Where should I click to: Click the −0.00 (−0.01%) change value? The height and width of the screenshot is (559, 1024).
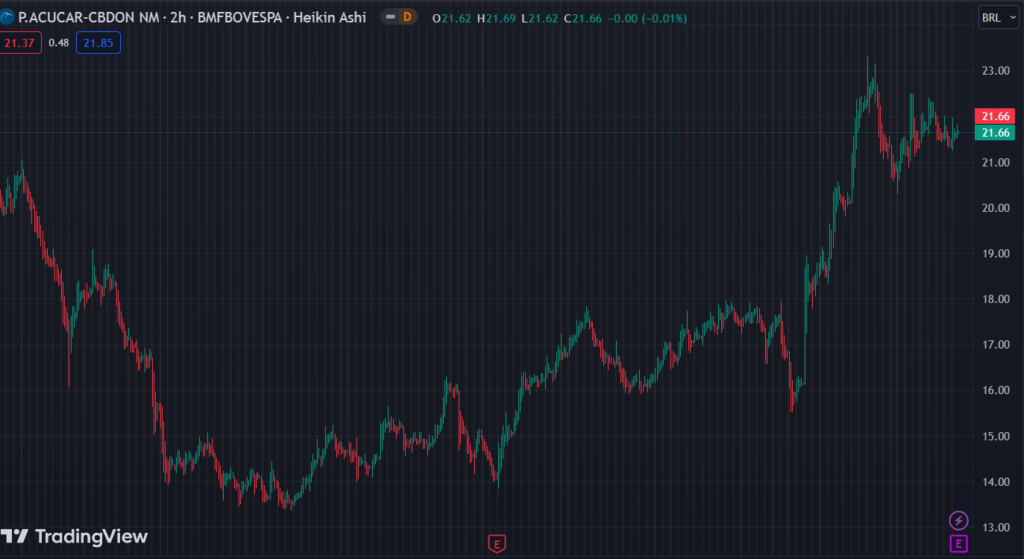click(647, 18)
